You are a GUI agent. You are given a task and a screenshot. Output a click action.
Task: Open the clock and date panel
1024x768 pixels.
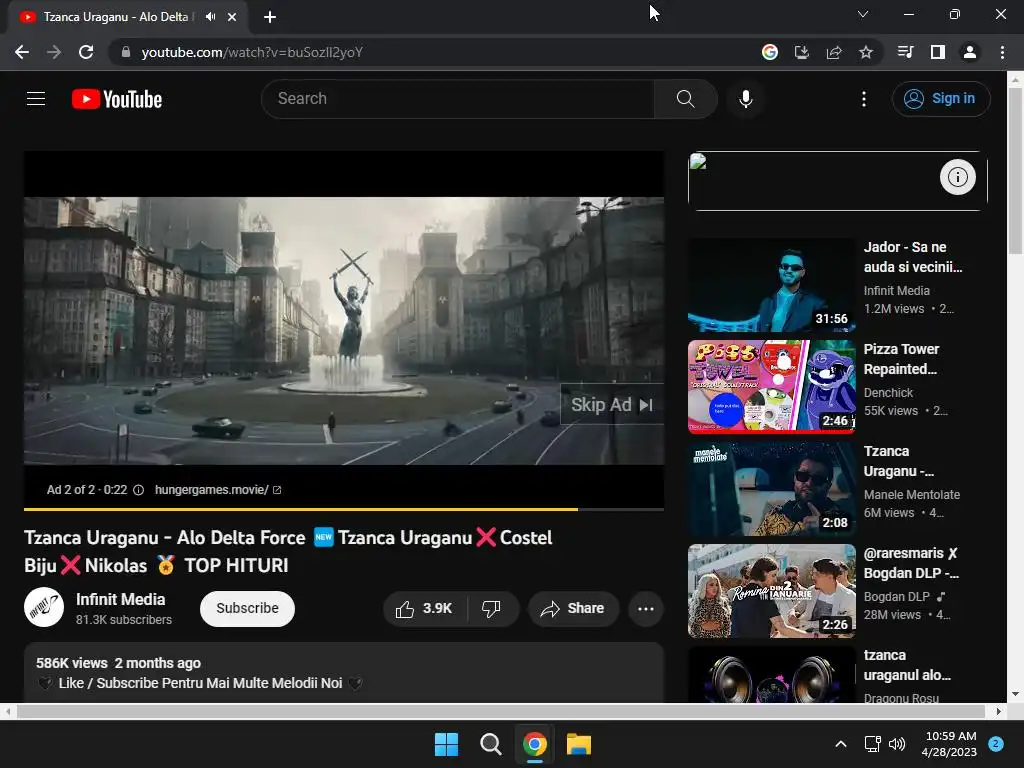point(950,744)
